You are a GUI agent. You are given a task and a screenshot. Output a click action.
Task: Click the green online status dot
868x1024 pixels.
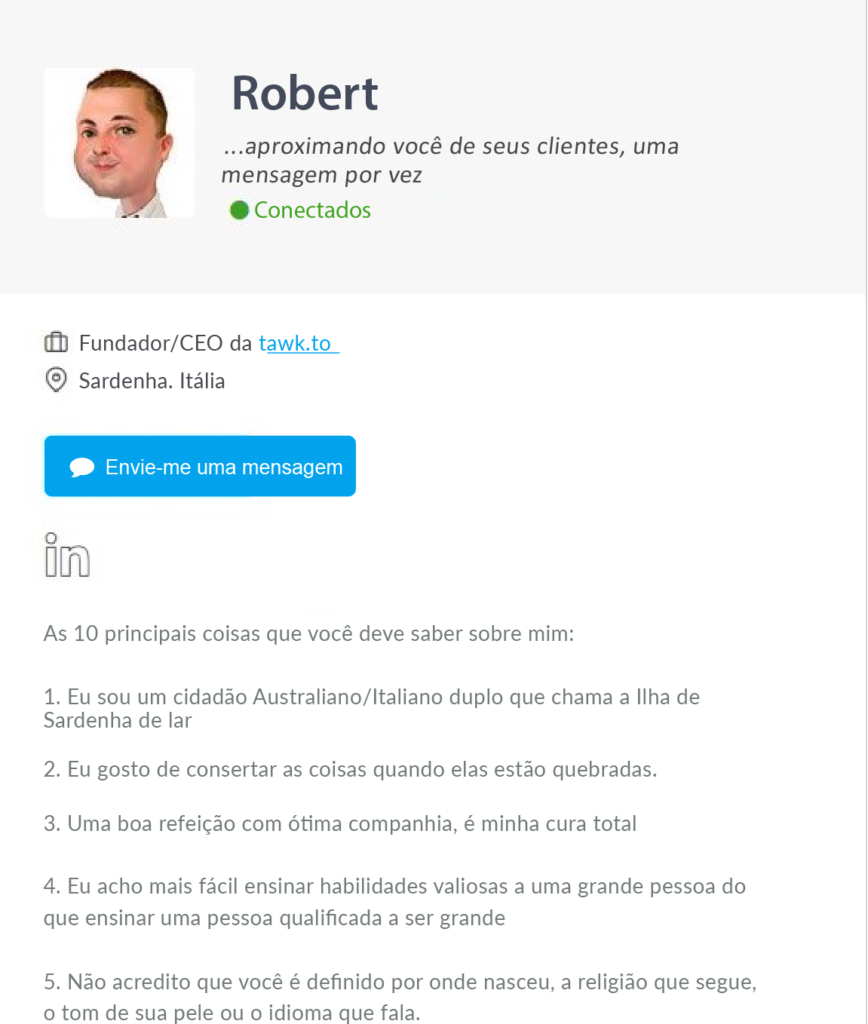pos(239,210)
